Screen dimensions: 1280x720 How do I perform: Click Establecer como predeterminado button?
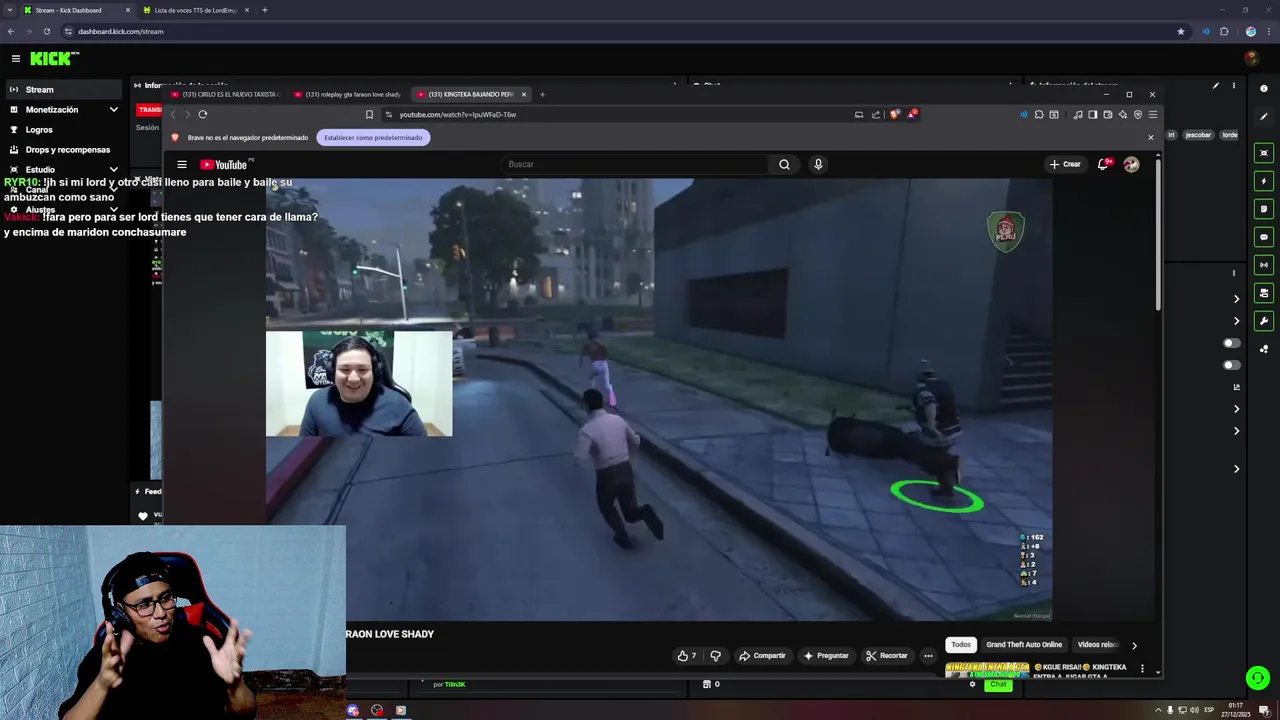coord(373,138)
